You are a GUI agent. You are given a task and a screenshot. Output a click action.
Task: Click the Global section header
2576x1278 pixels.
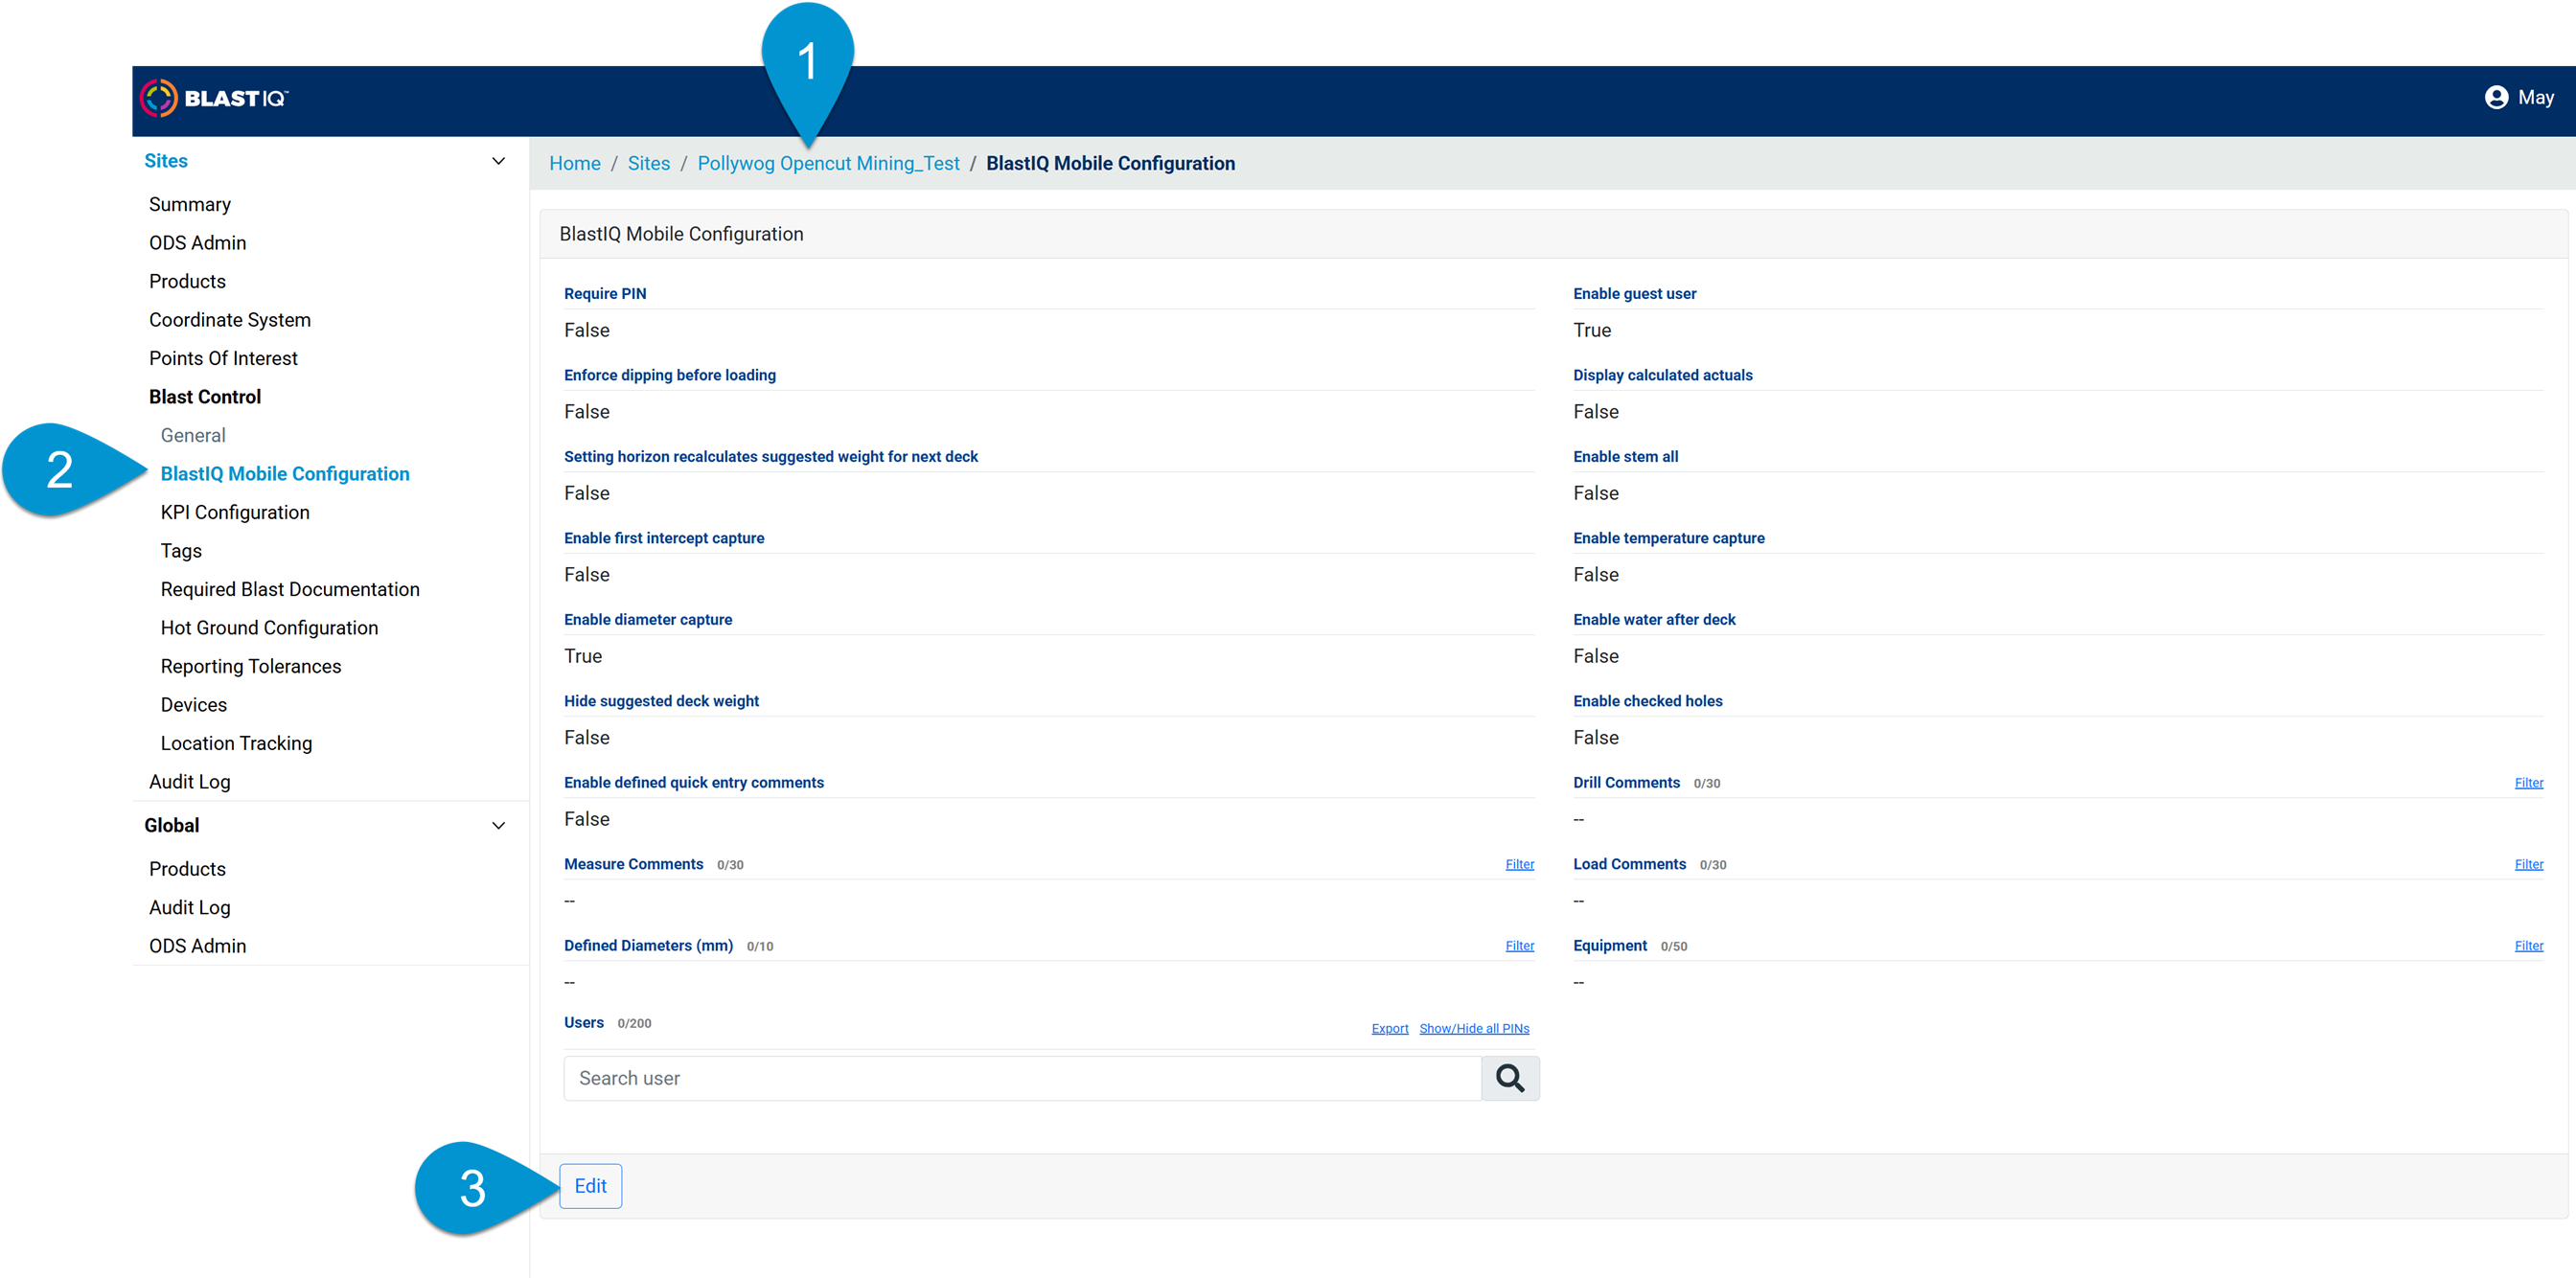(x=172, y=825)
